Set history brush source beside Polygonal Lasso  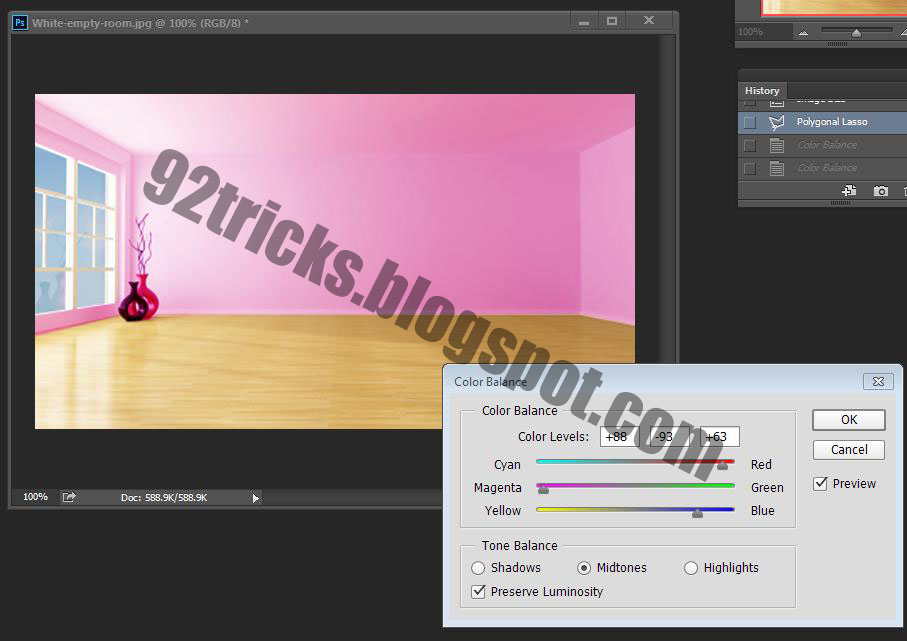(752, 121)
